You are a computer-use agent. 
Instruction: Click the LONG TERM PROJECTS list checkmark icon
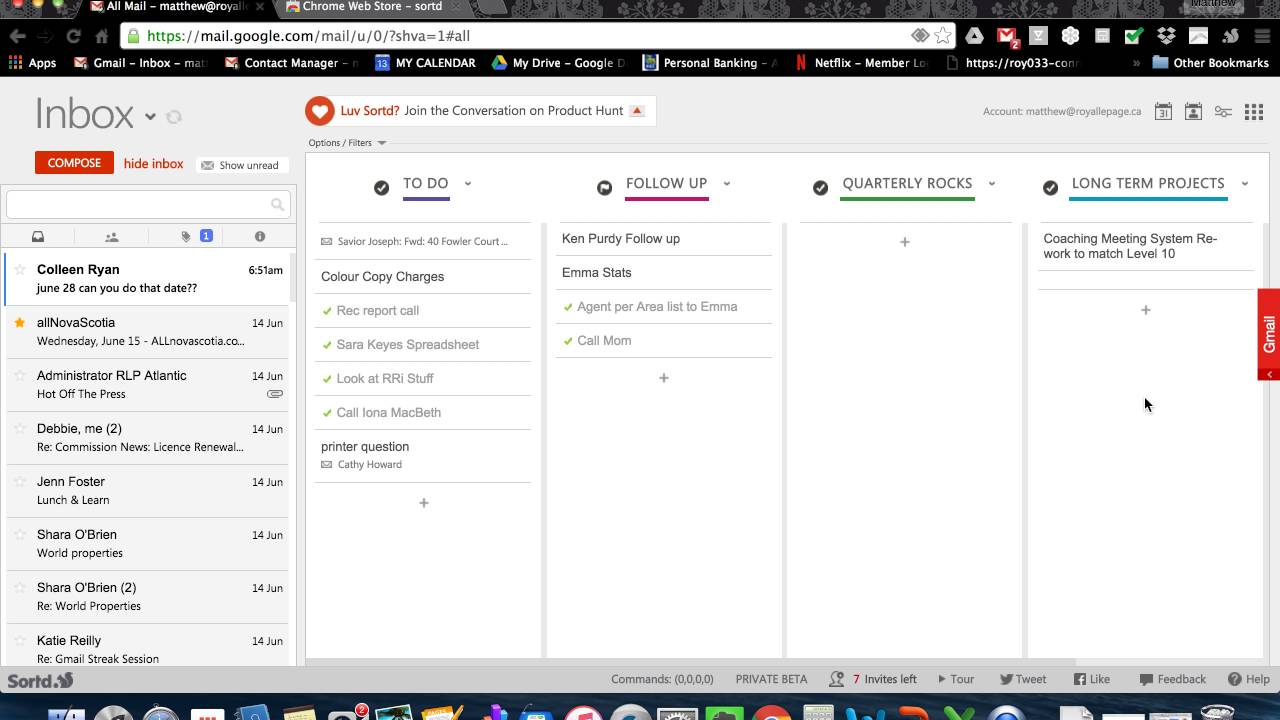pyautogui.click(x=1050, y=188)
